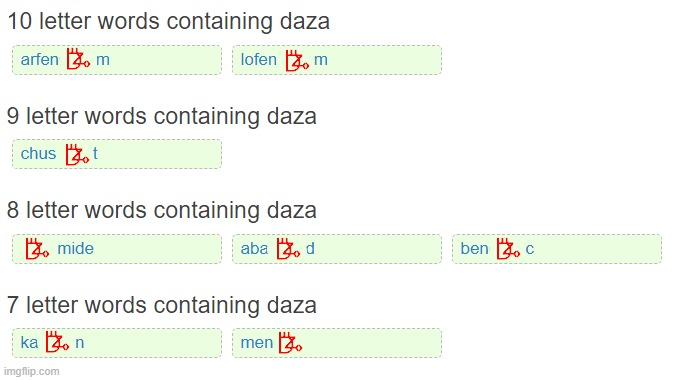The image size is (680, 380).
Task: Open the word link starting with arfen
Action: click(65, 59)
